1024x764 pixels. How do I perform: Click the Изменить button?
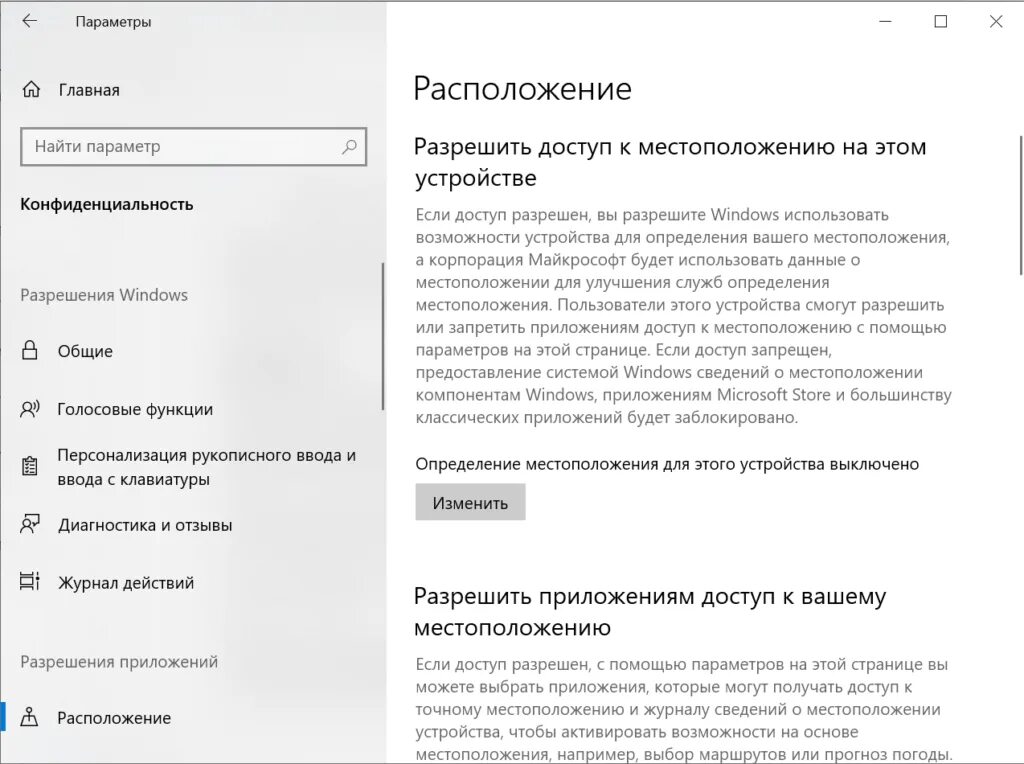pyautogui.click(x=470, y=502)
